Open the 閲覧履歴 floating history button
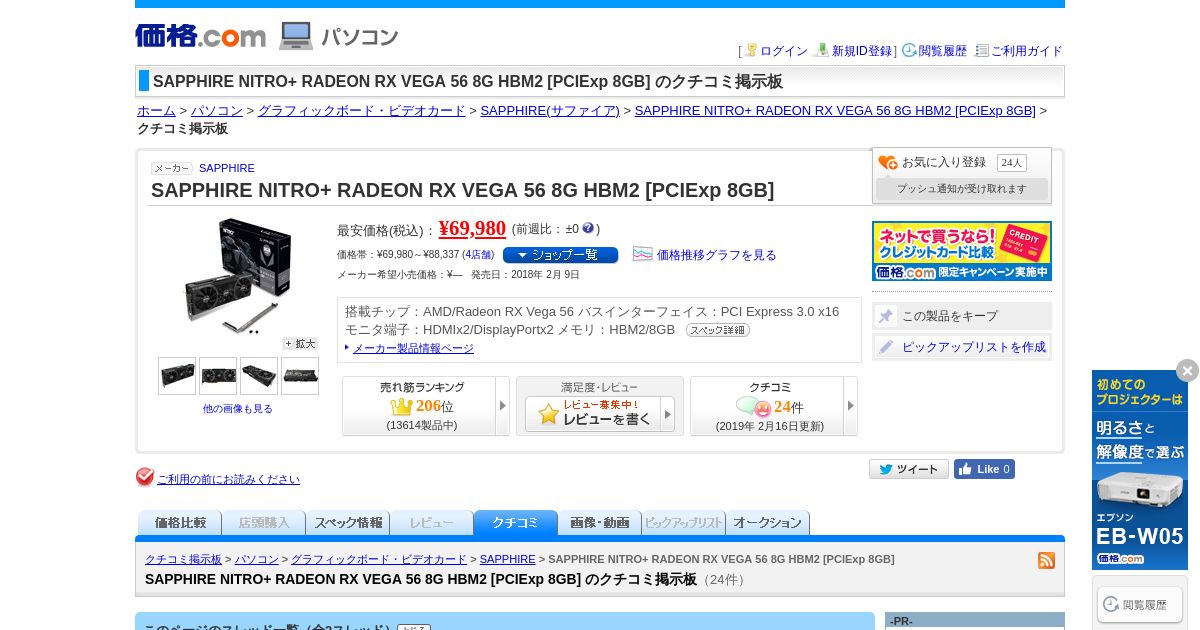The image size is (1200, 630). click(x=1140, y=604)
